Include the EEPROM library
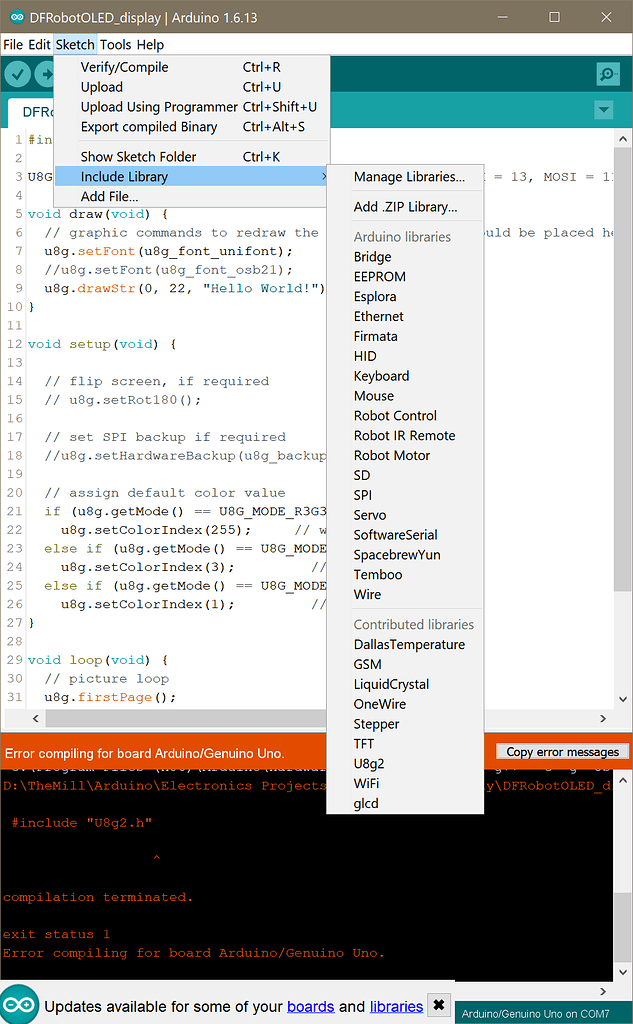This screenshot has width=633, height=1024. pyautogui.click(x=405, y=277)
